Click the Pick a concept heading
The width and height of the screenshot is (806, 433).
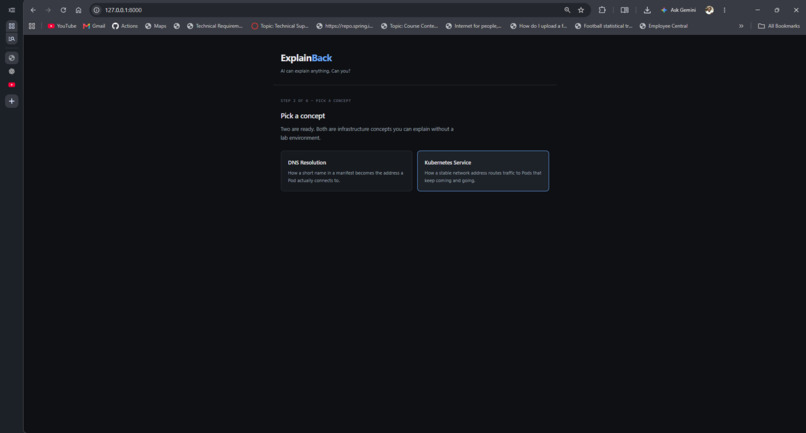(303, 116)
